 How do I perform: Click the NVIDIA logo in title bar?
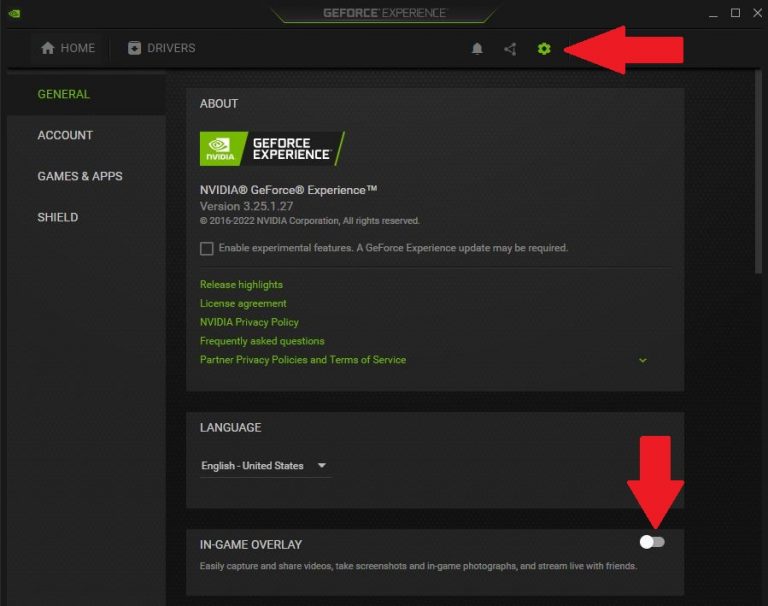(14, 13)
